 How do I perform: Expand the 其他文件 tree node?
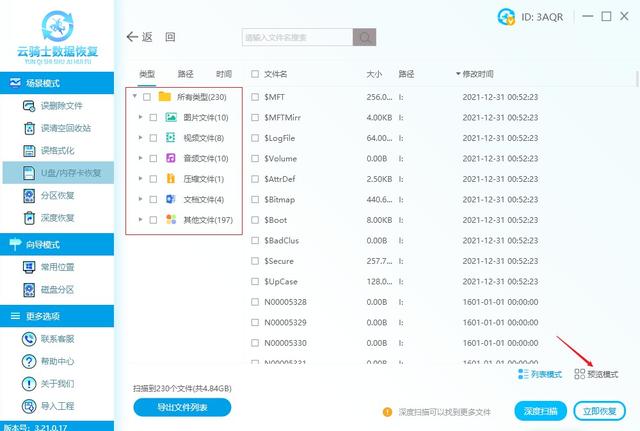(x=140, y=219)
